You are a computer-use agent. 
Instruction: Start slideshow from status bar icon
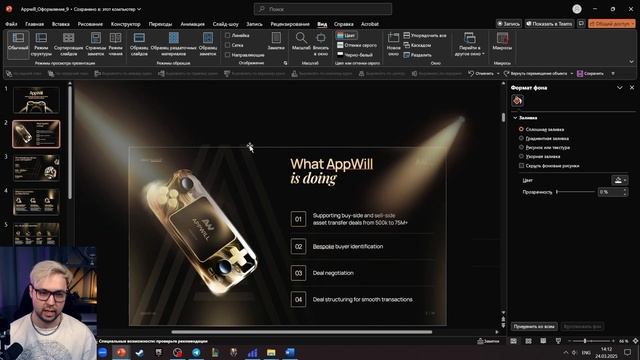click(x=558, y=341)
